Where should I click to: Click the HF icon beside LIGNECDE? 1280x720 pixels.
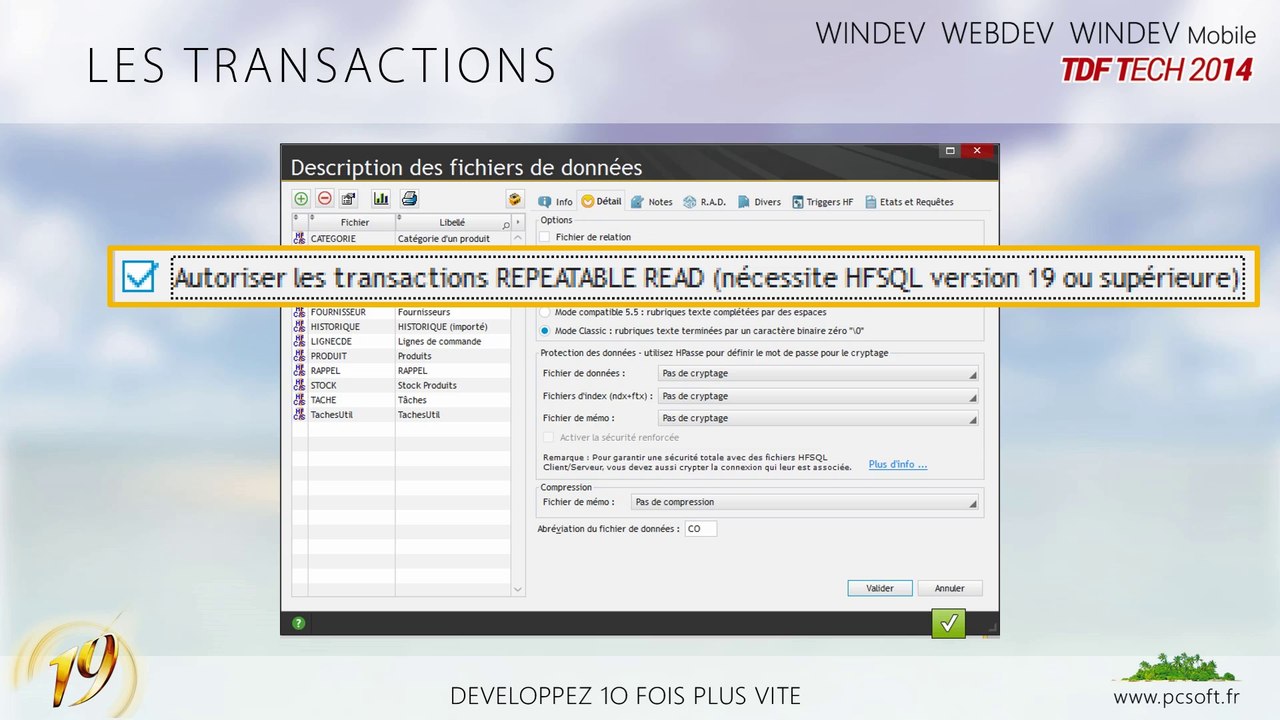(x=300, y=341)
